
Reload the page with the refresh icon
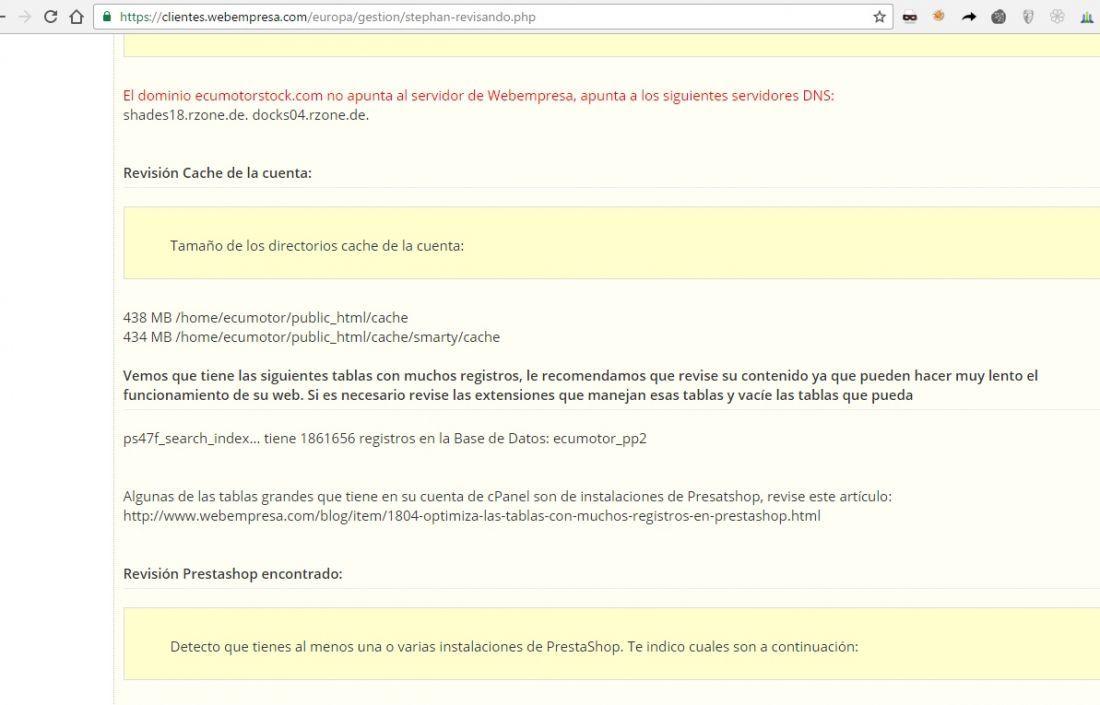[51, 17]
